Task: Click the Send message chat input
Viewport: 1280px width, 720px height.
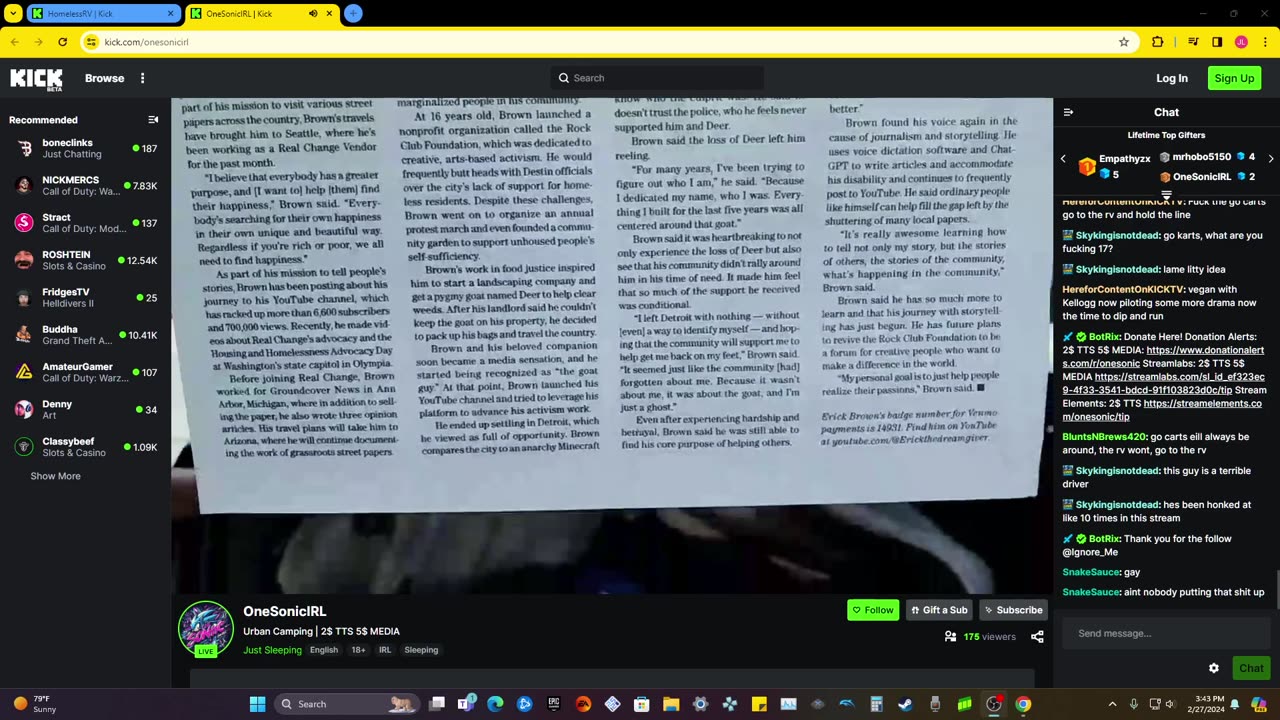Action: [x=1166, y=633]
